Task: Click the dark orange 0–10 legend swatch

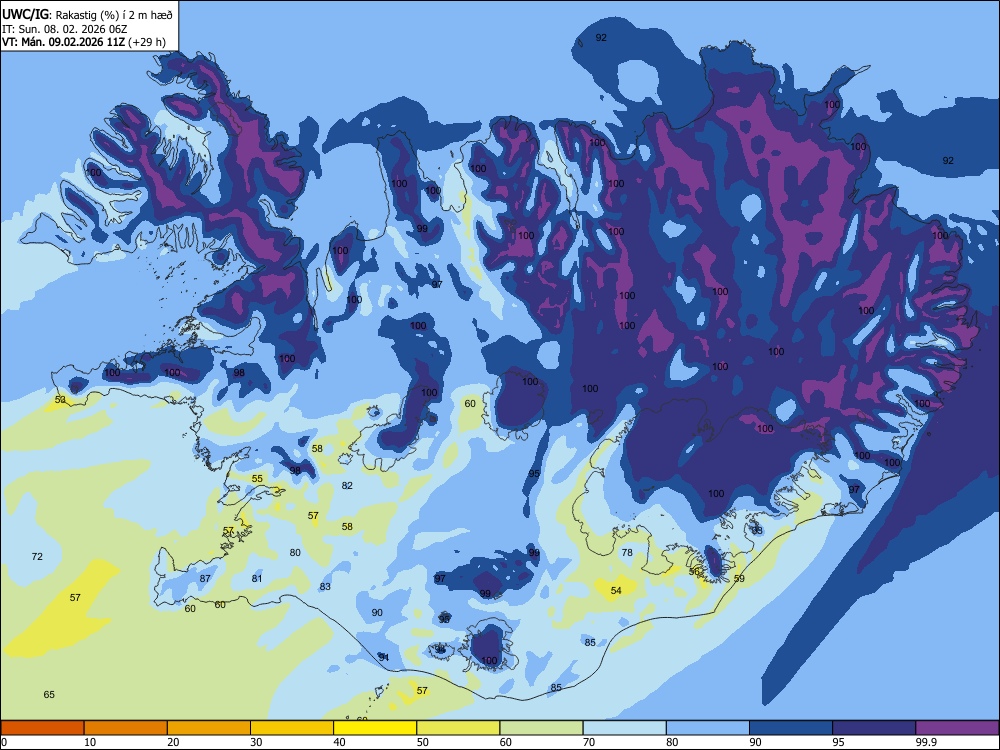Action: tap(42, 728)
